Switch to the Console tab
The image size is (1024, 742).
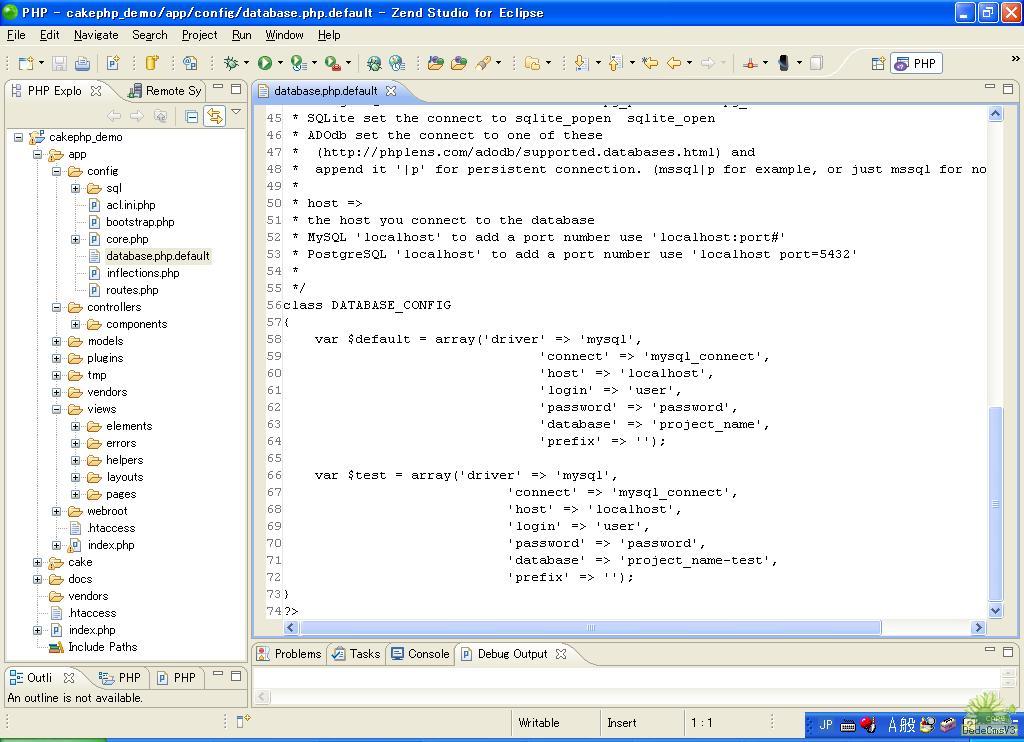point(421,654)
